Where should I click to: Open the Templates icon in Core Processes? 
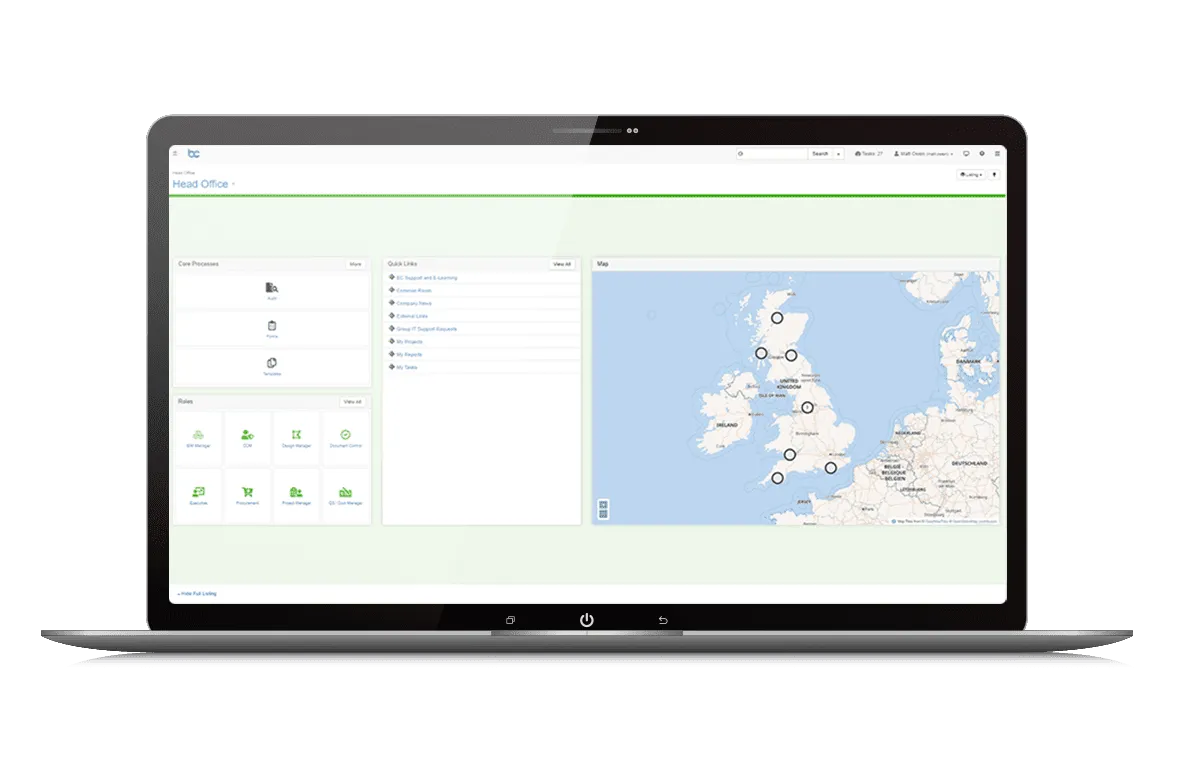(271, 364)
